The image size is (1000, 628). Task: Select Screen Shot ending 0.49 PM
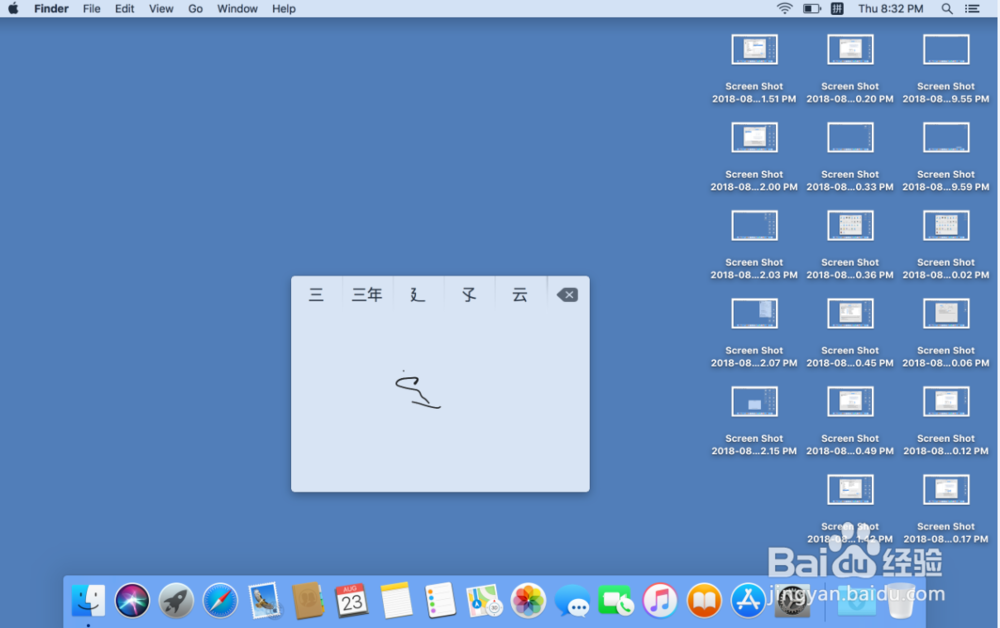850,421
